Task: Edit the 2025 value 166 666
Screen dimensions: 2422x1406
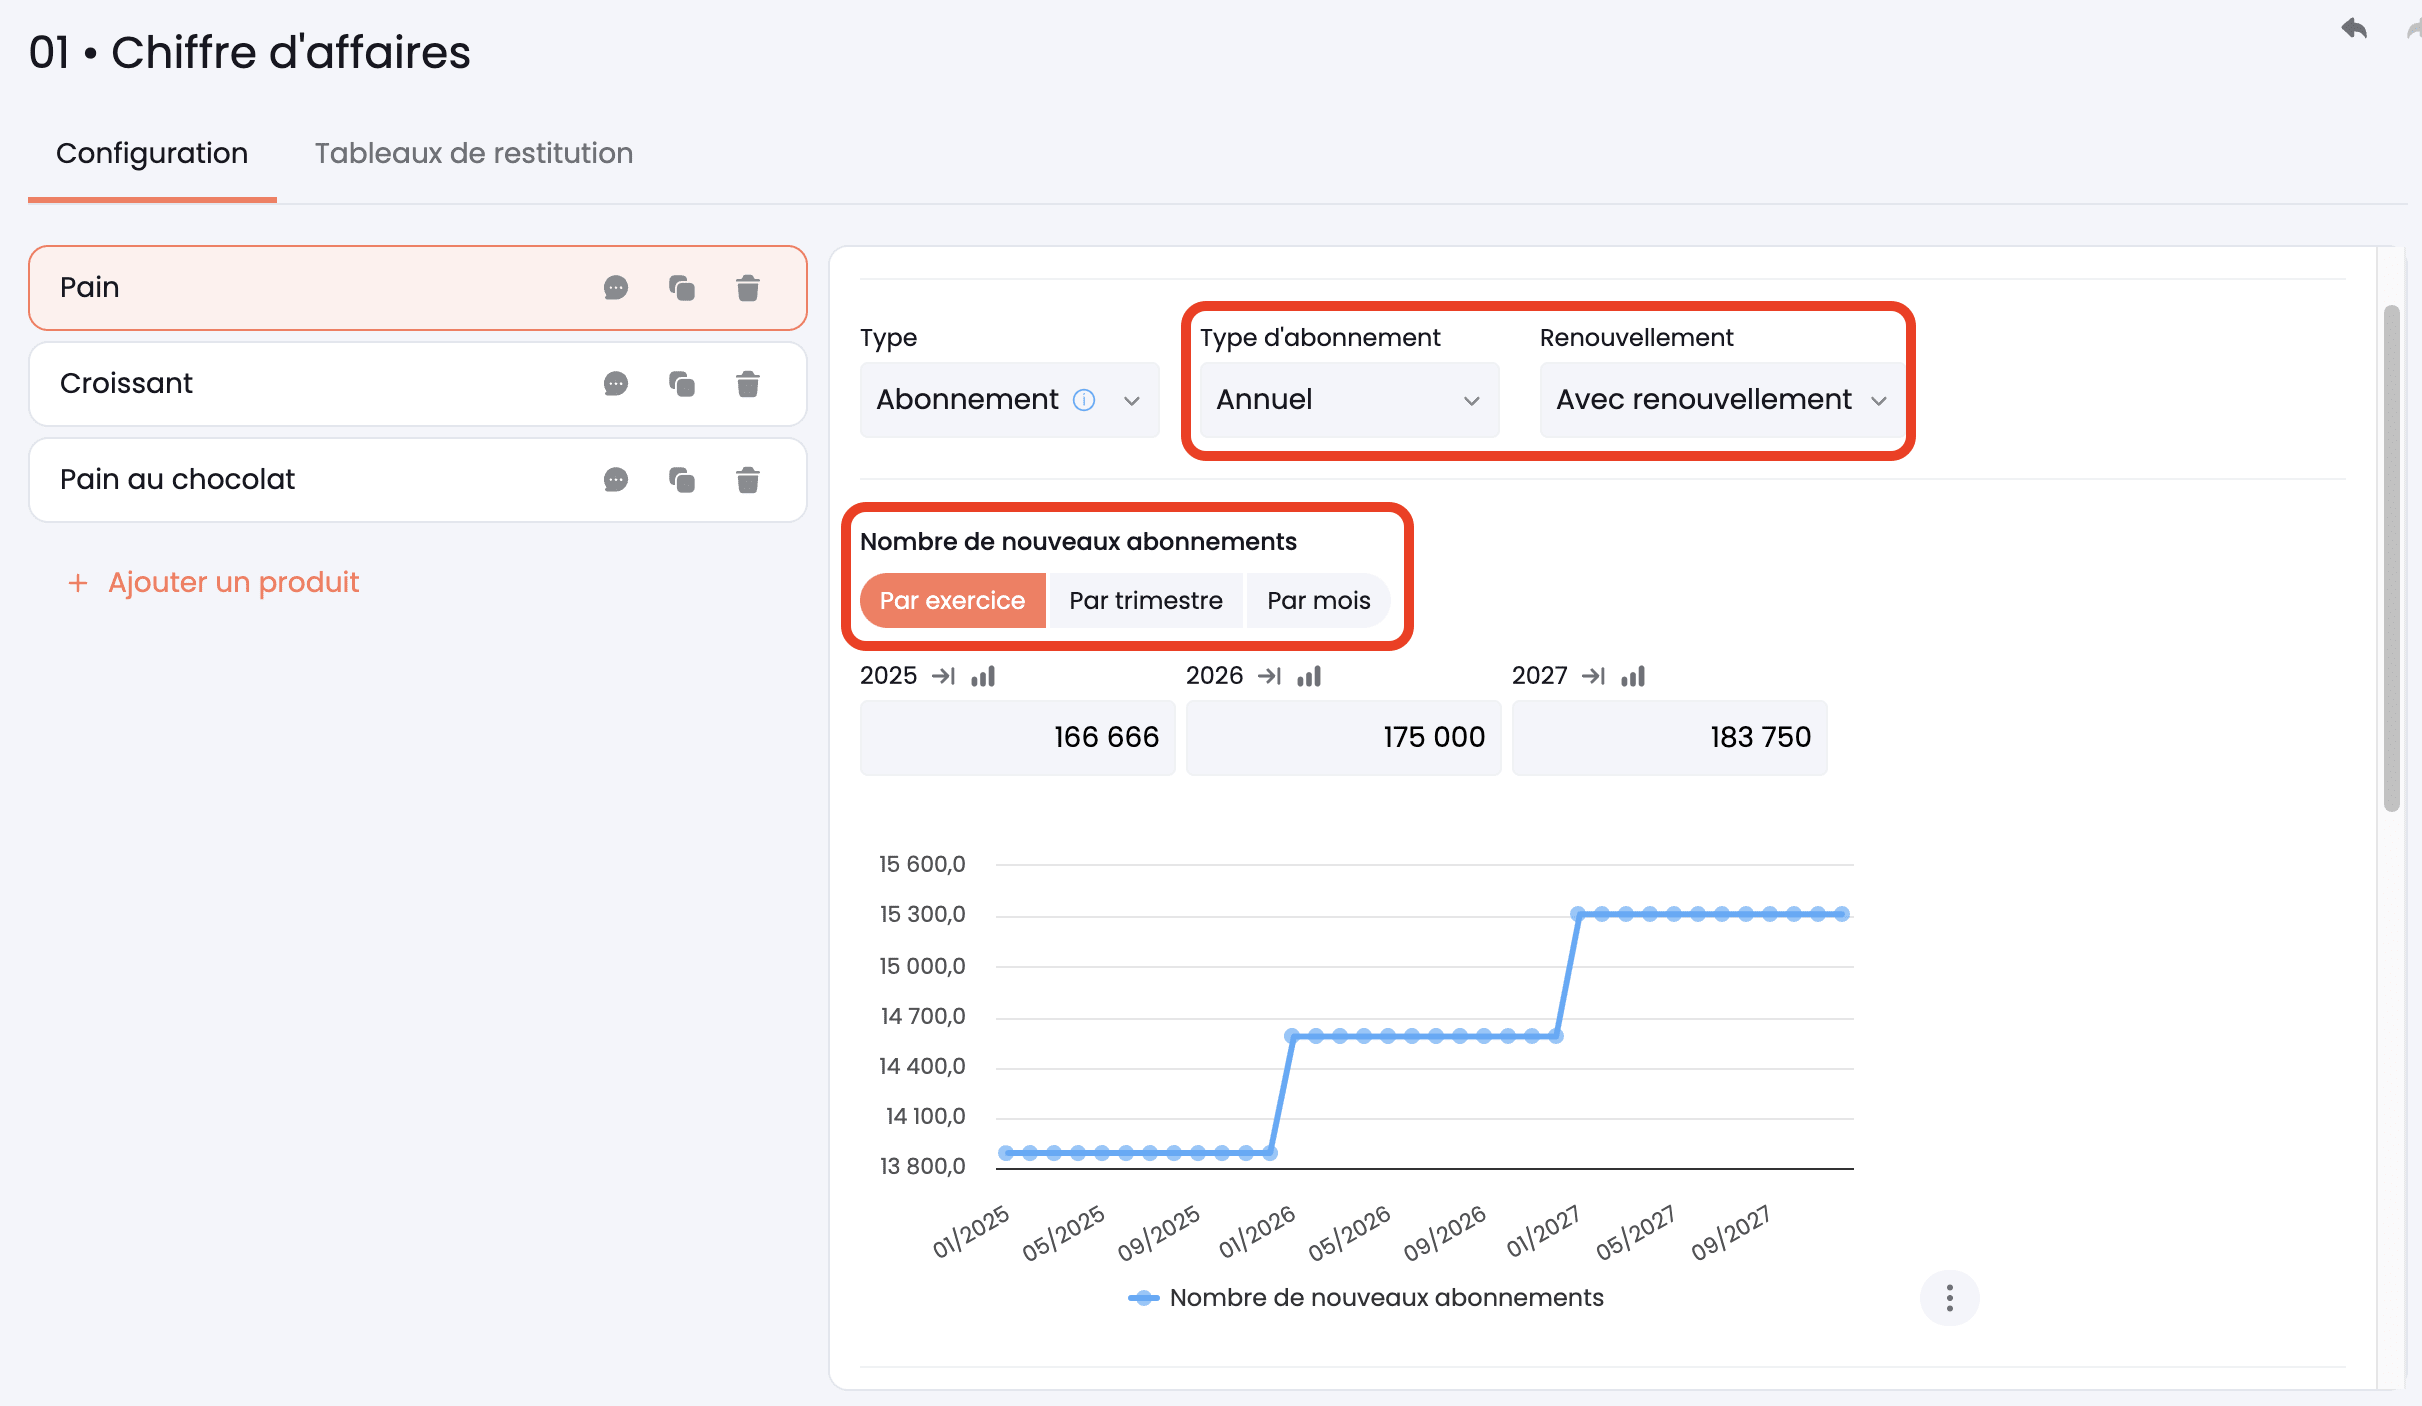Action: click(x=1017, y=738)
